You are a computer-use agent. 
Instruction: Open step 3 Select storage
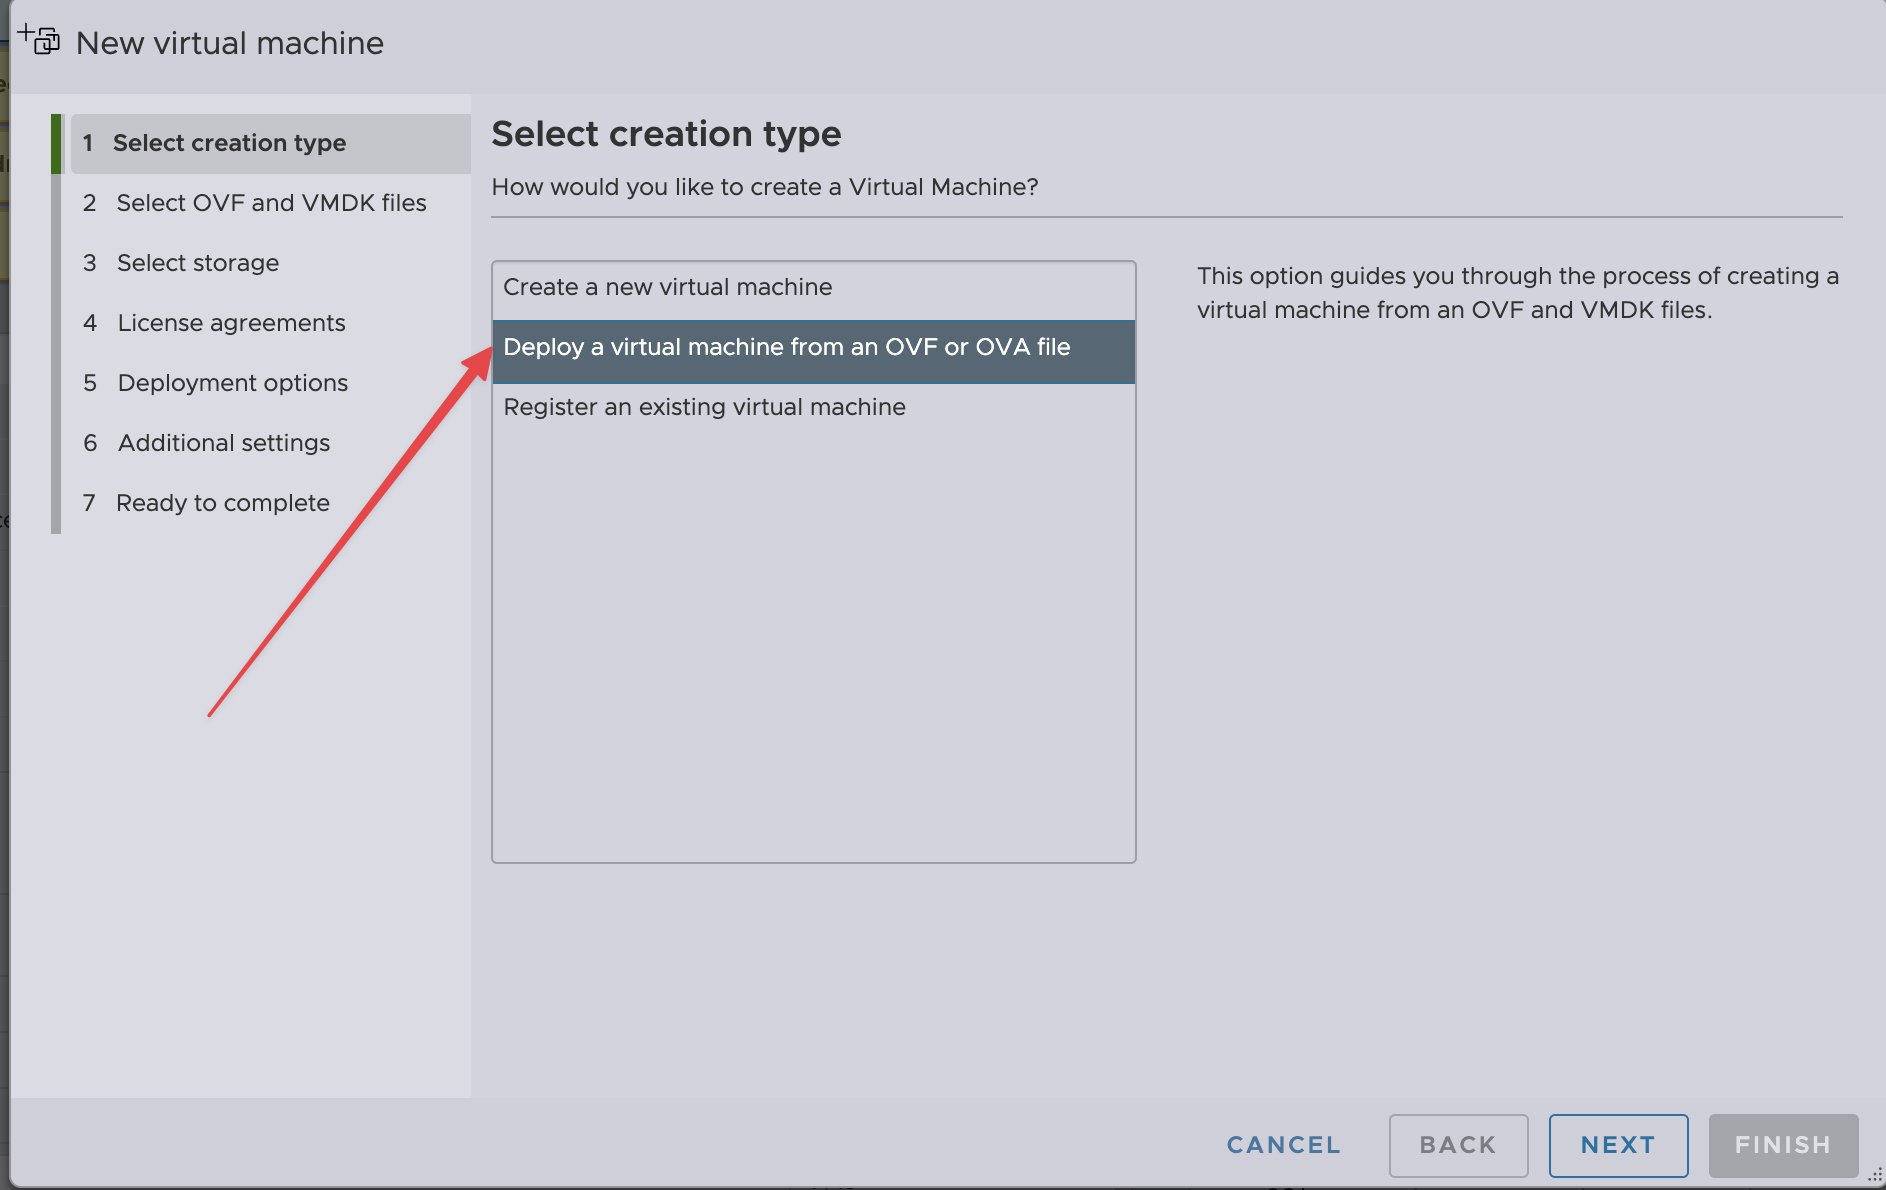click(197, 264)
